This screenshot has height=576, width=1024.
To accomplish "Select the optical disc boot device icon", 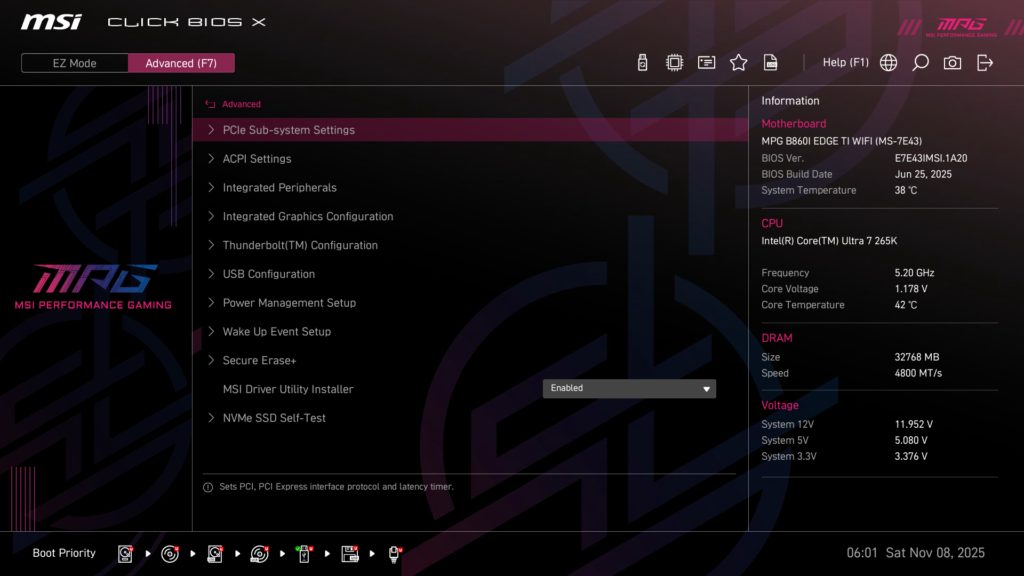I will tap(168, 553).
